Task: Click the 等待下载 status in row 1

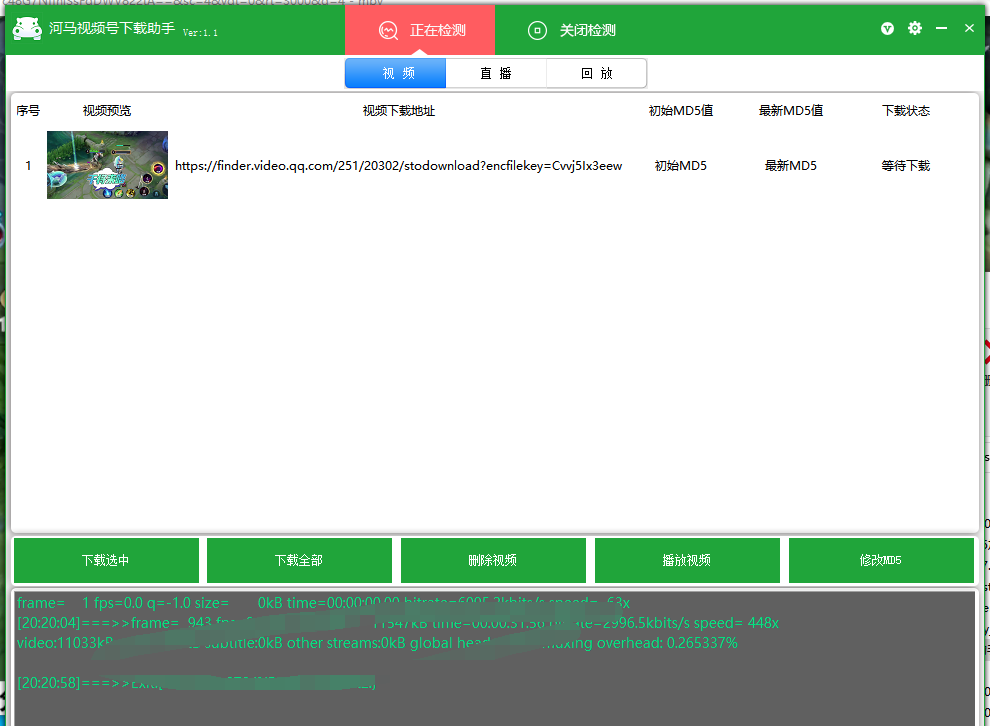Action: pos(905,166)
